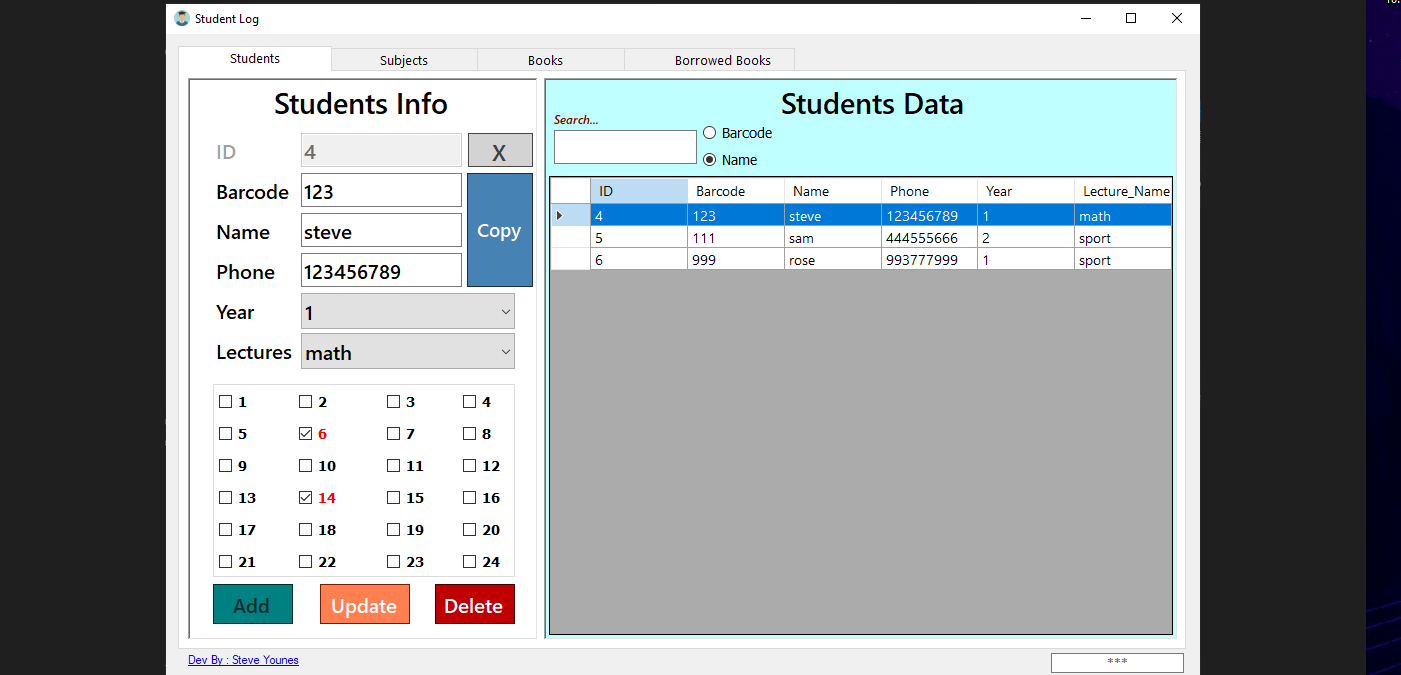Select the Name search radio button
This screenshot has height=675, width=1401.
coord(710,160)
